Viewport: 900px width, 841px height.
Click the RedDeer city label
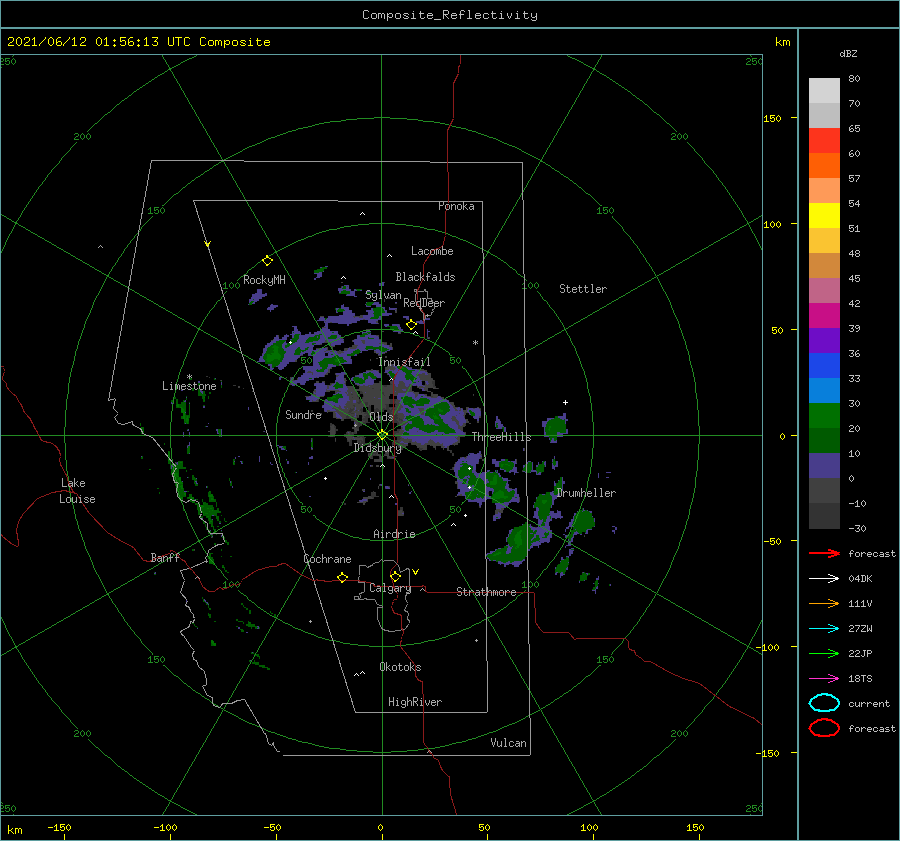(424, 303)
